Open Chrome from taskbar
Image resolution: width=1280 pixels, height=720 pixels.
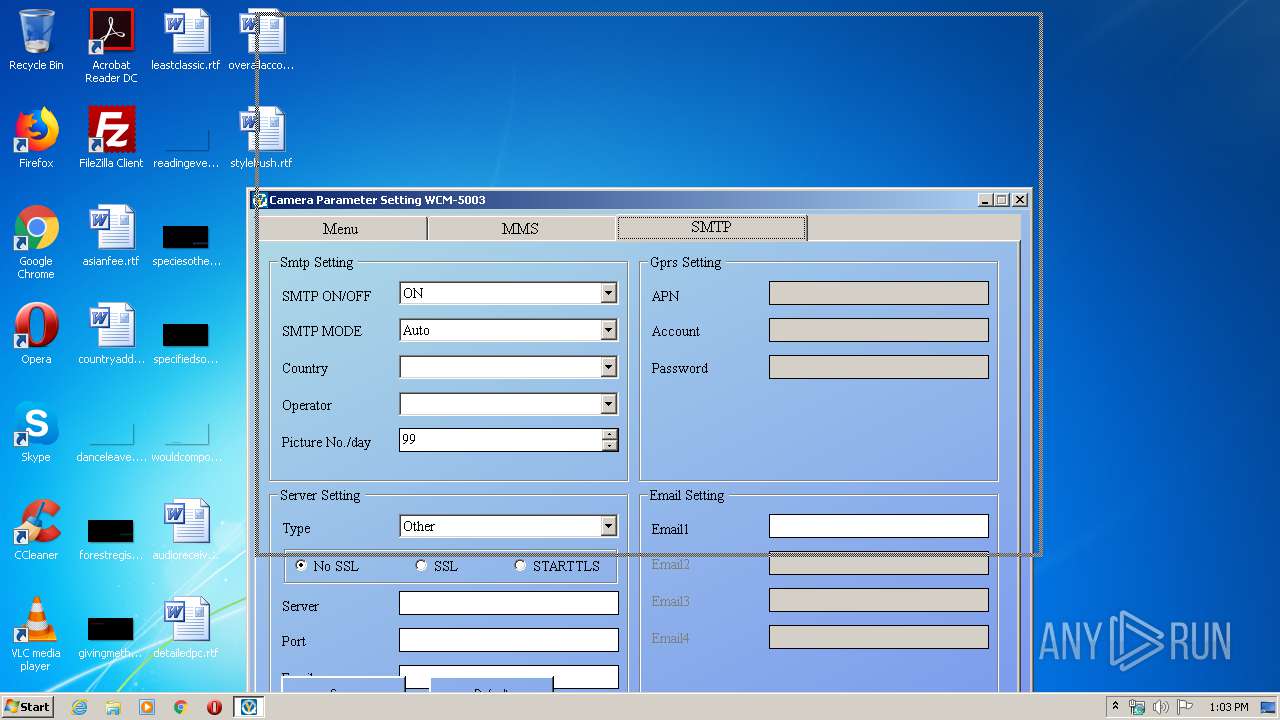click(181, 707)
